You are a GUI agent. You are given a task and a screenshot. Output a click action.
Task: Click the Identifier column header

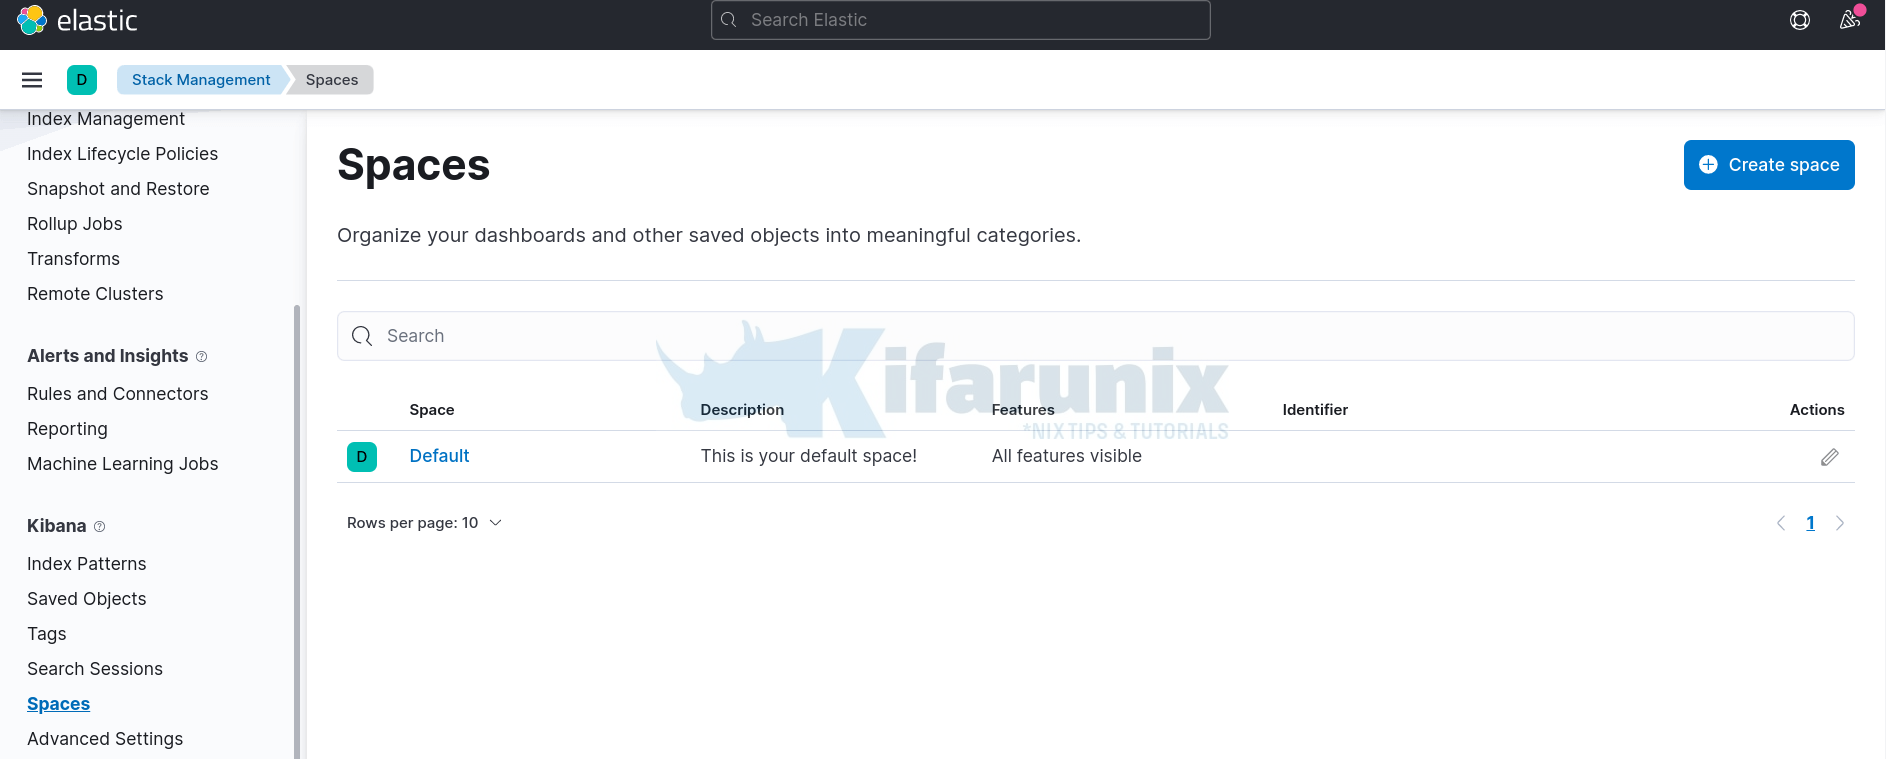pyautogui.click(x=1315, y=410)
